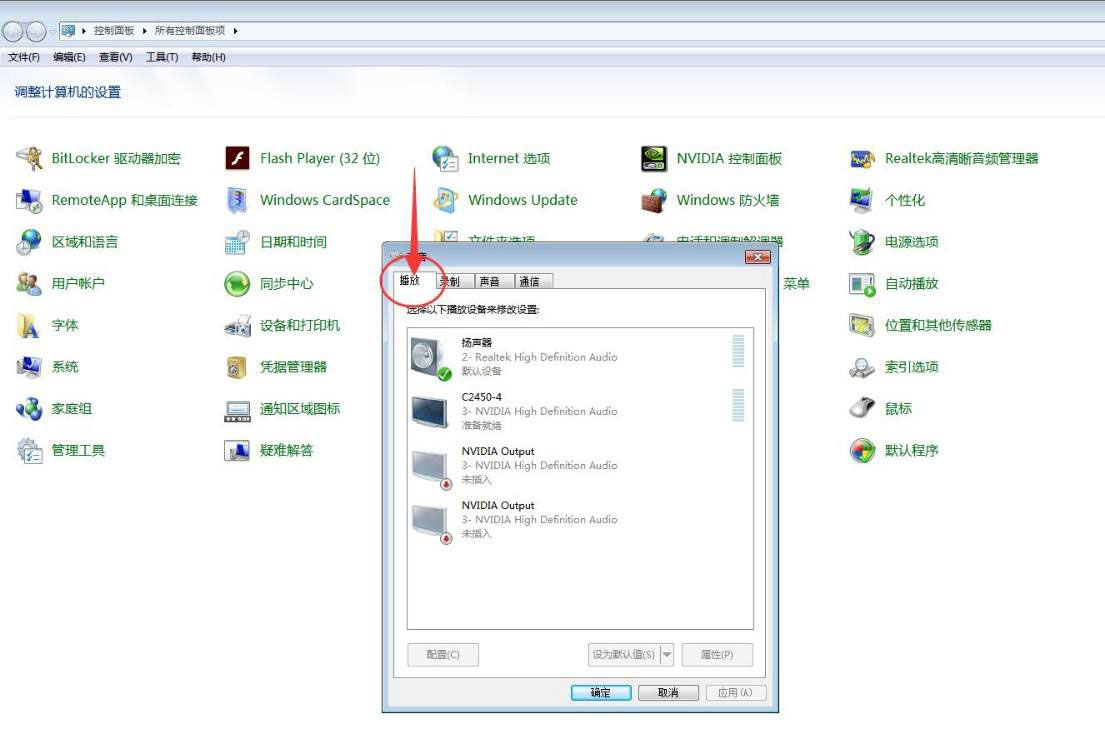
Task: Click the NVIDIA 控制面板 icon
Action: click(x=653, y=158)
